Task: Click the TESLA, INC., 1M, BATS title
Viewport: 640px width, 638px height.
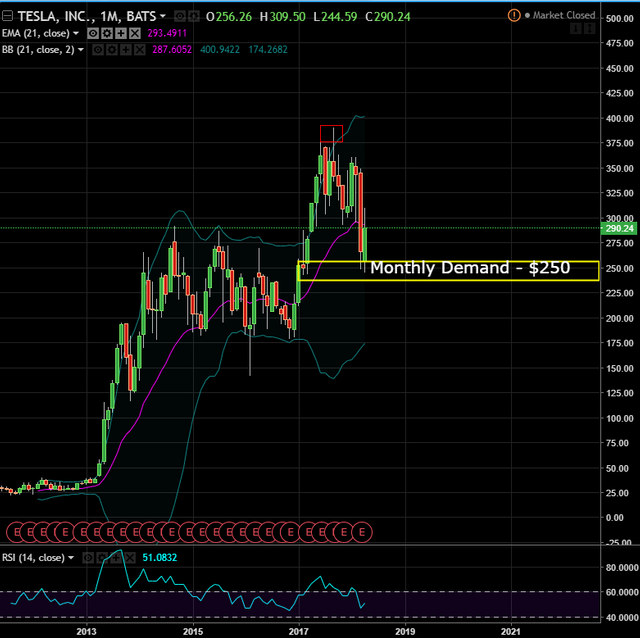Action: (x=87, y=16)
